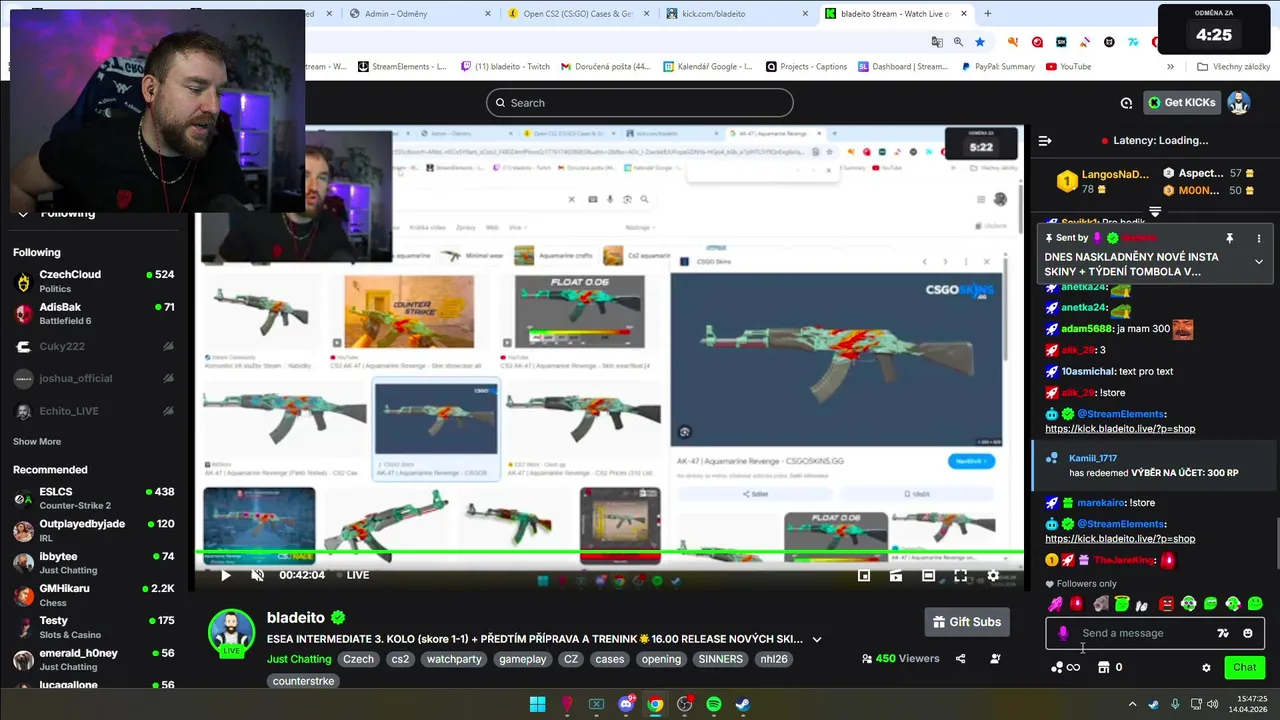Image resolution: width=1280 pixels, height=720 pixels.
Task: Click the Kick search box
Action: (640, 102)
